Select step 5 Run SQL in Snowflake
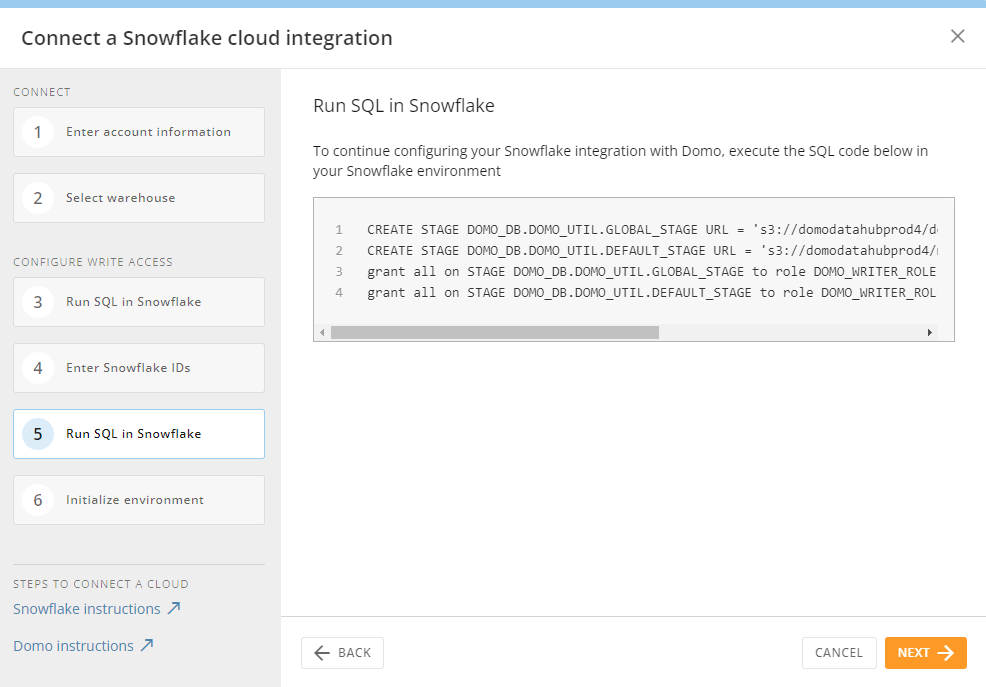Image resolution: width=986 pixels, height=687 pixels. pos(139,434)
